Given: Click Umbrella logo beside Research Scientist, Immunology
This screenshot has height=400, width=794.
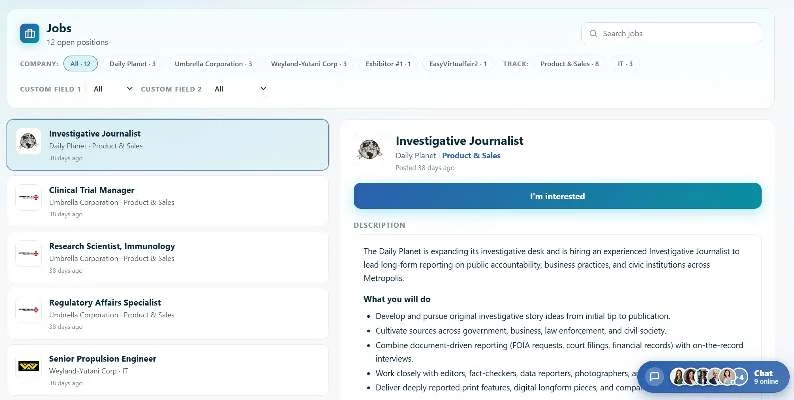Looking at the screenshot, I should (x=28, y=253).
